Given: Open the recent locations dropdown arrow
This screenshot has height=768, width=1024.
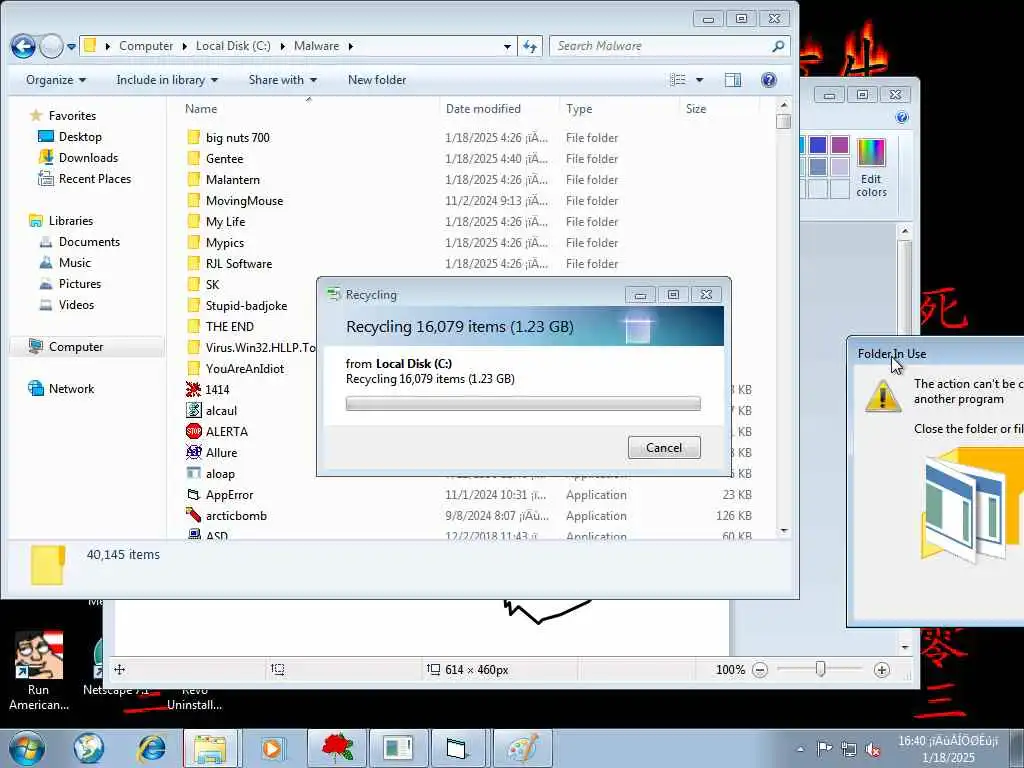Looking at the screenshot, I should pyautogui.click(x=71, y=46).
